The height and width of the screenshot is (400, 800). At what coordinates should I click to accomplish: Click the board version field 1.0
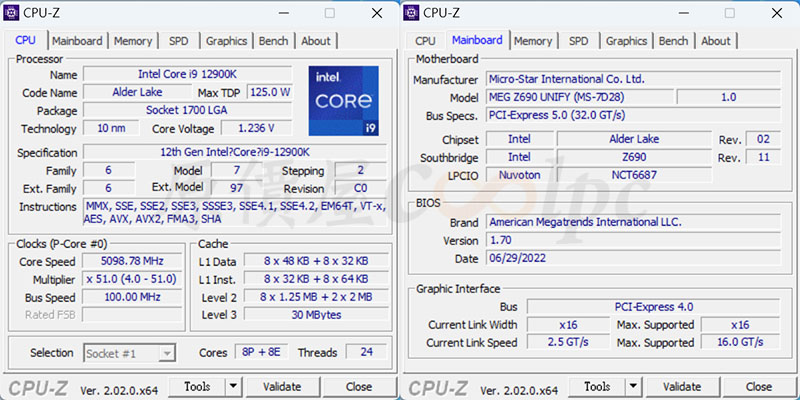(729, 97)
